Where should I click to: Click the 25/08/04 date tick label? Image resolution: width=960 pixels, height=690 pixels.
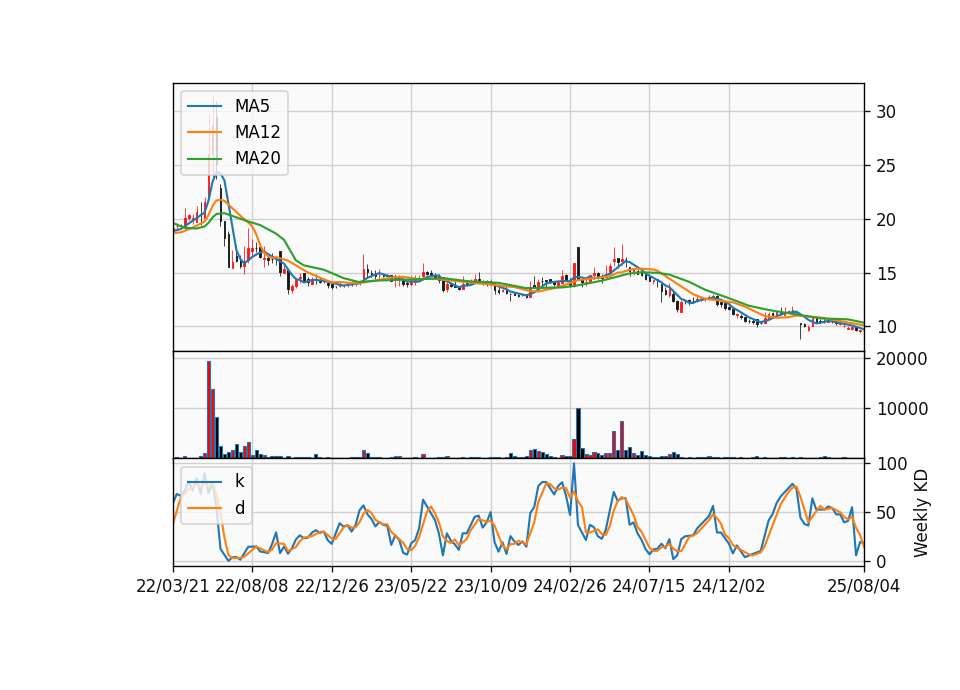[x=863, y=586]
